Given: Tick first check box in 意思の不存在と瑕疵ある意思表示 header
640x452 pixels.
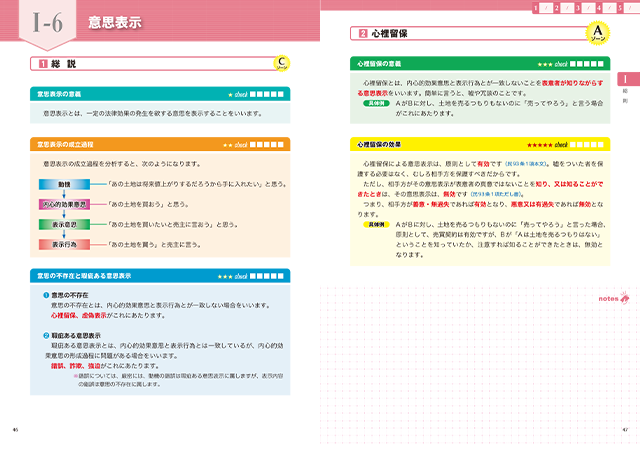Looking at the screenshot, I should point(253,276).
